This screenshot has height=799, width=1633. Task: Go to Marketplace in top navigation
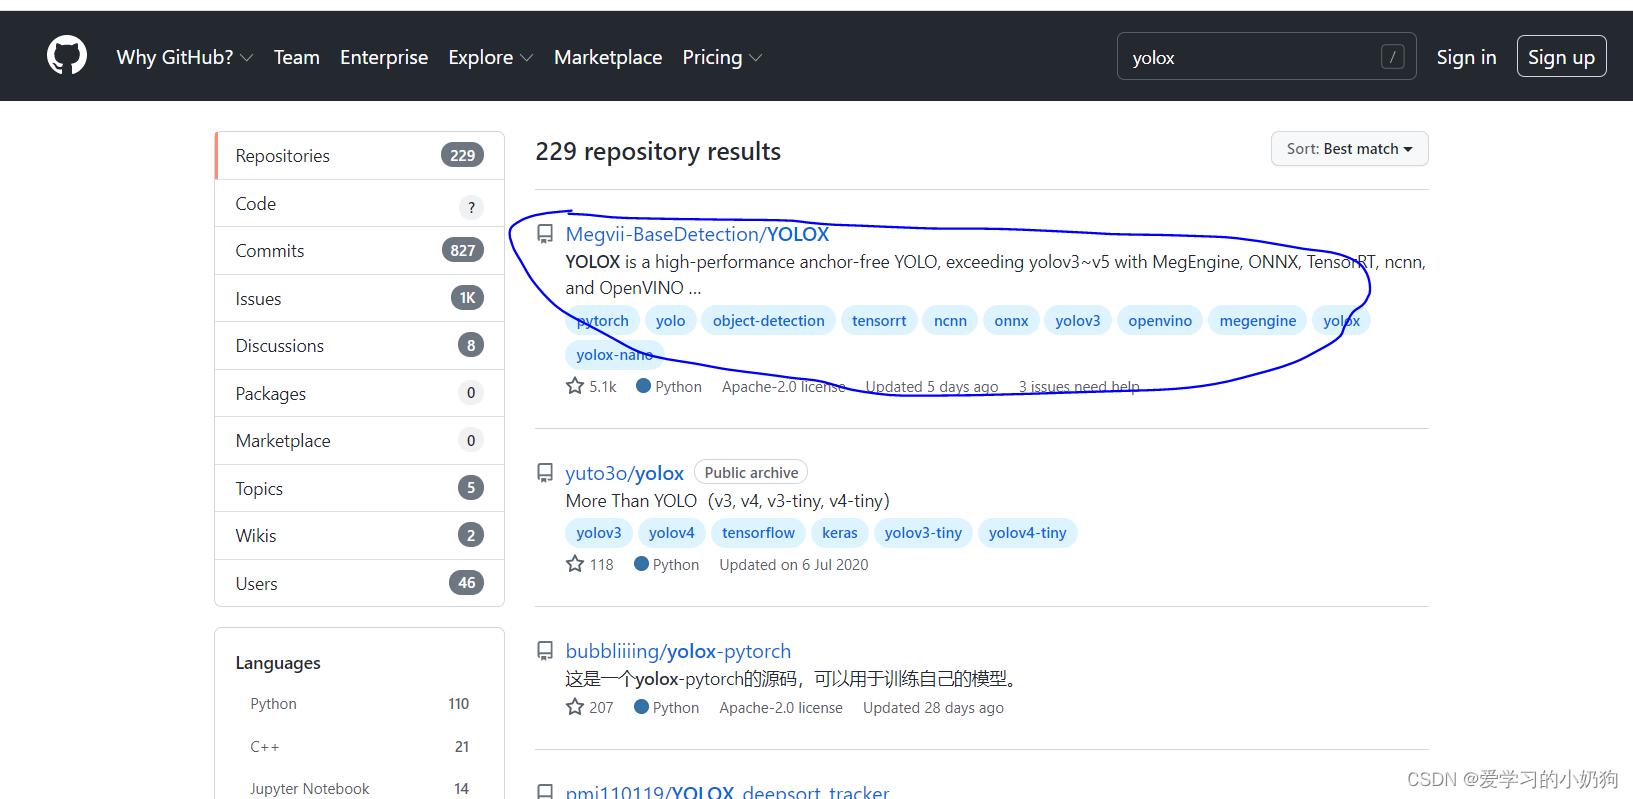(x=608, y=57)
